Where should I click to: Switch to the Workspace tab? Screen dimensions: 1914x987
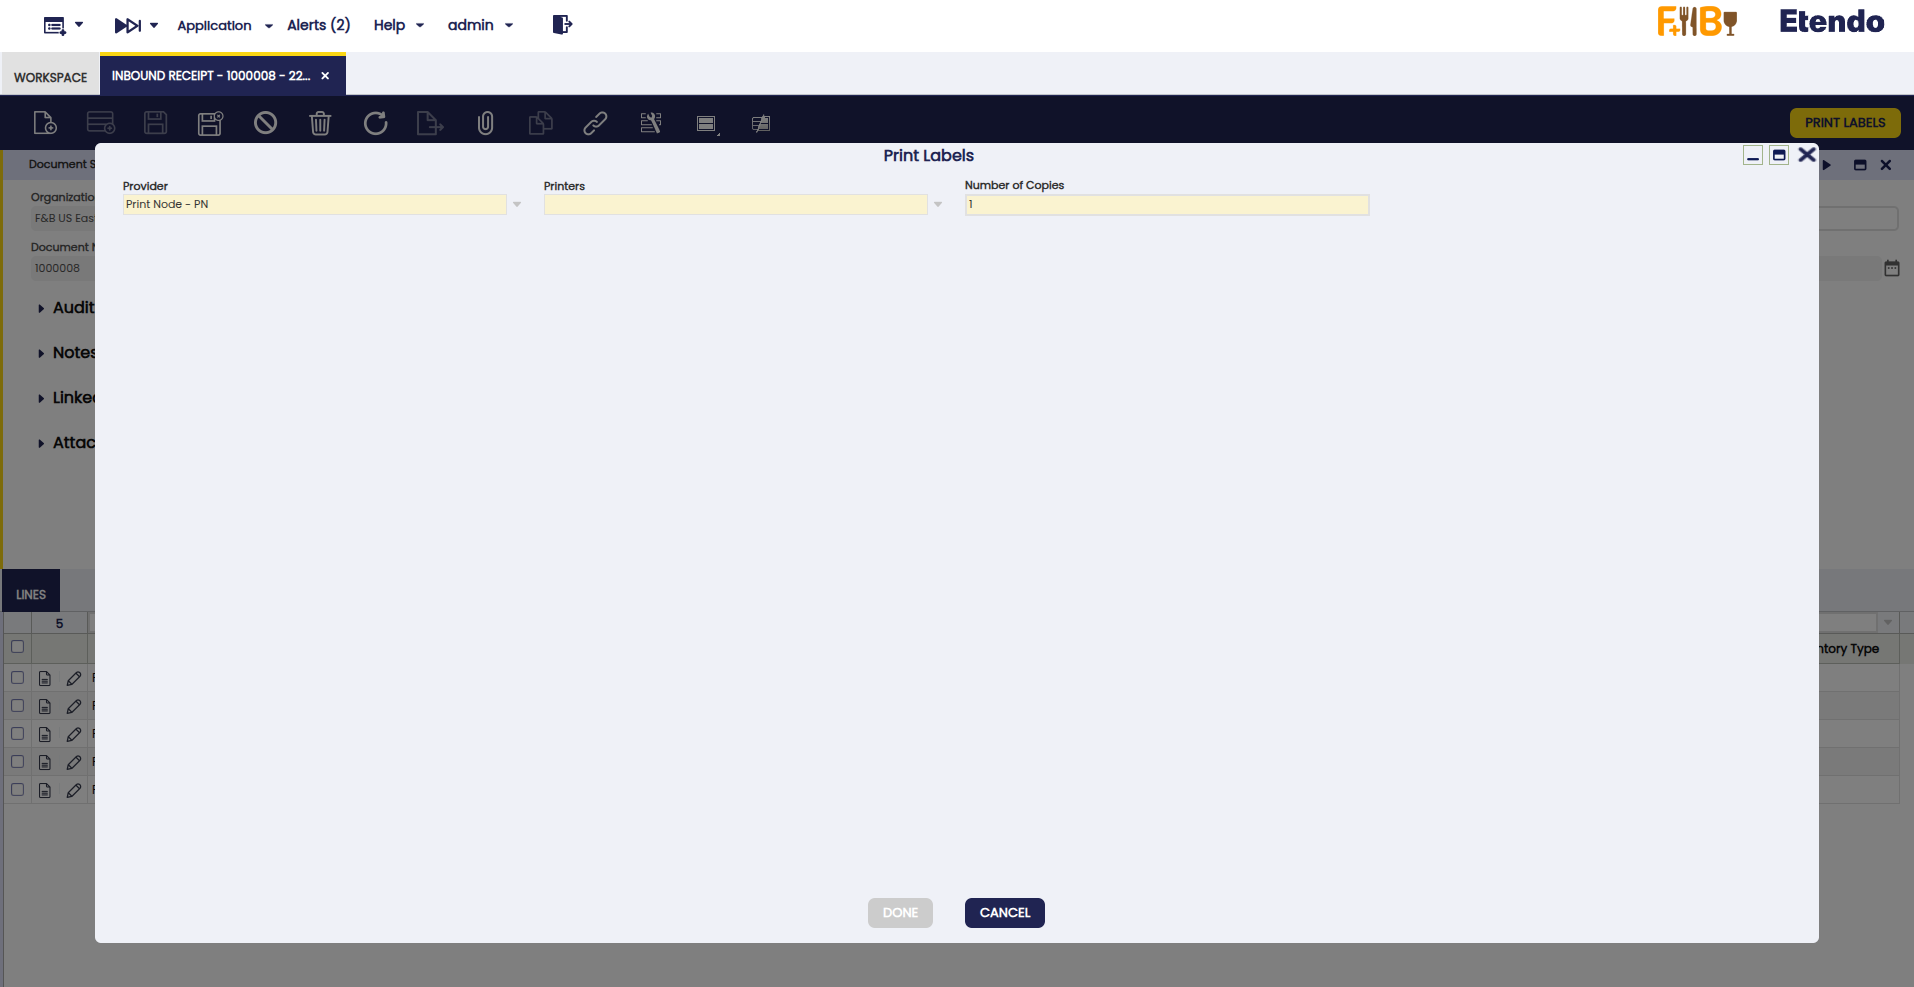[x=50, y=77]
